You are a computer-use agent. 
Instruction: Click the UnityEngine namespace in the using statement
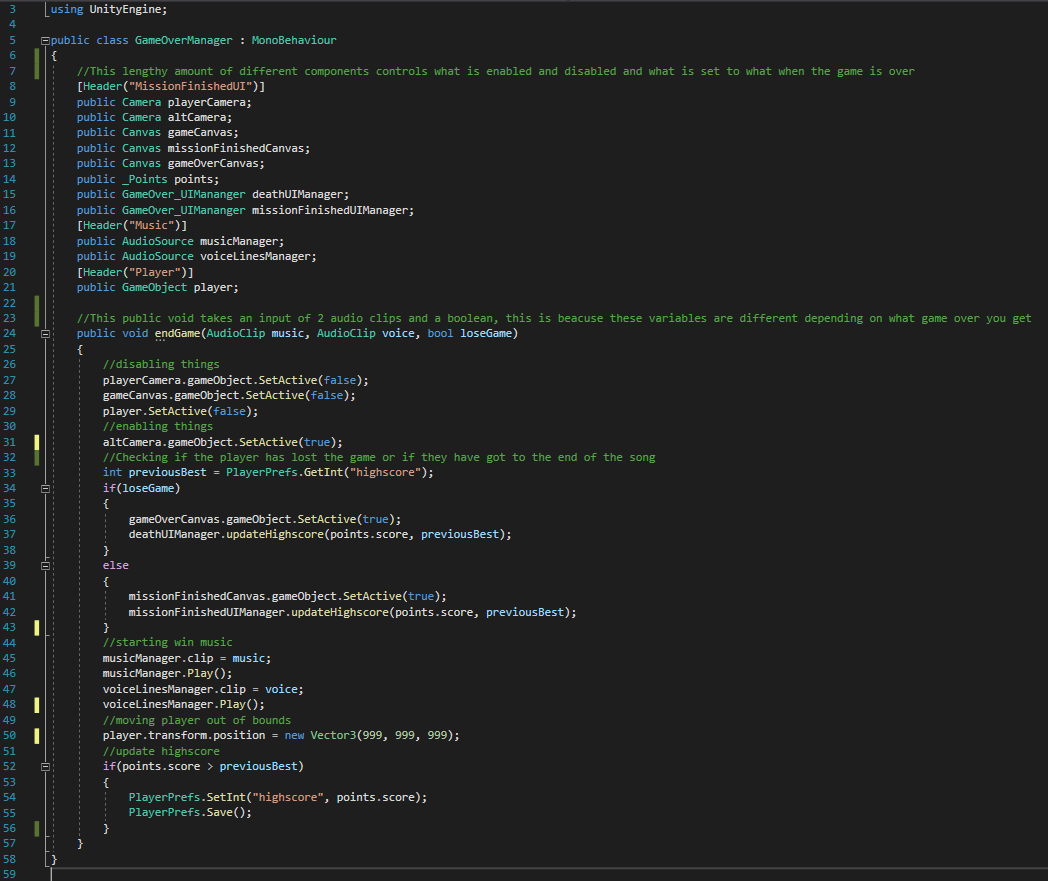128,10
